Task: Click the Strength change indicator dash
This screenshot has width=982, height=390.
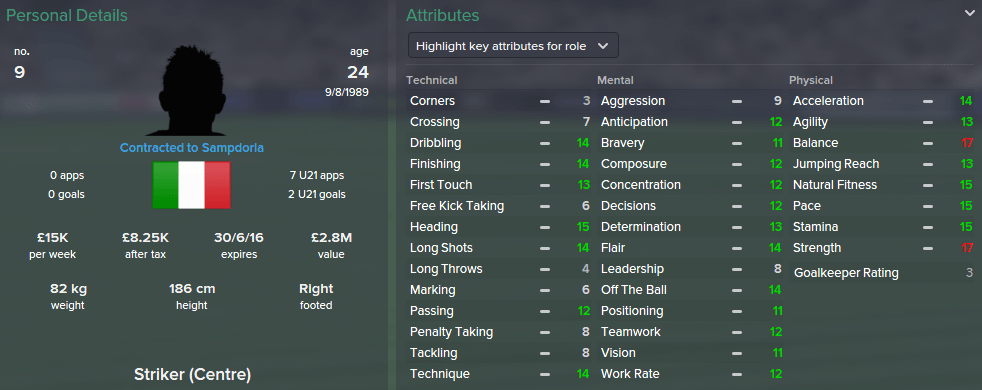Action: coord(928,248)
